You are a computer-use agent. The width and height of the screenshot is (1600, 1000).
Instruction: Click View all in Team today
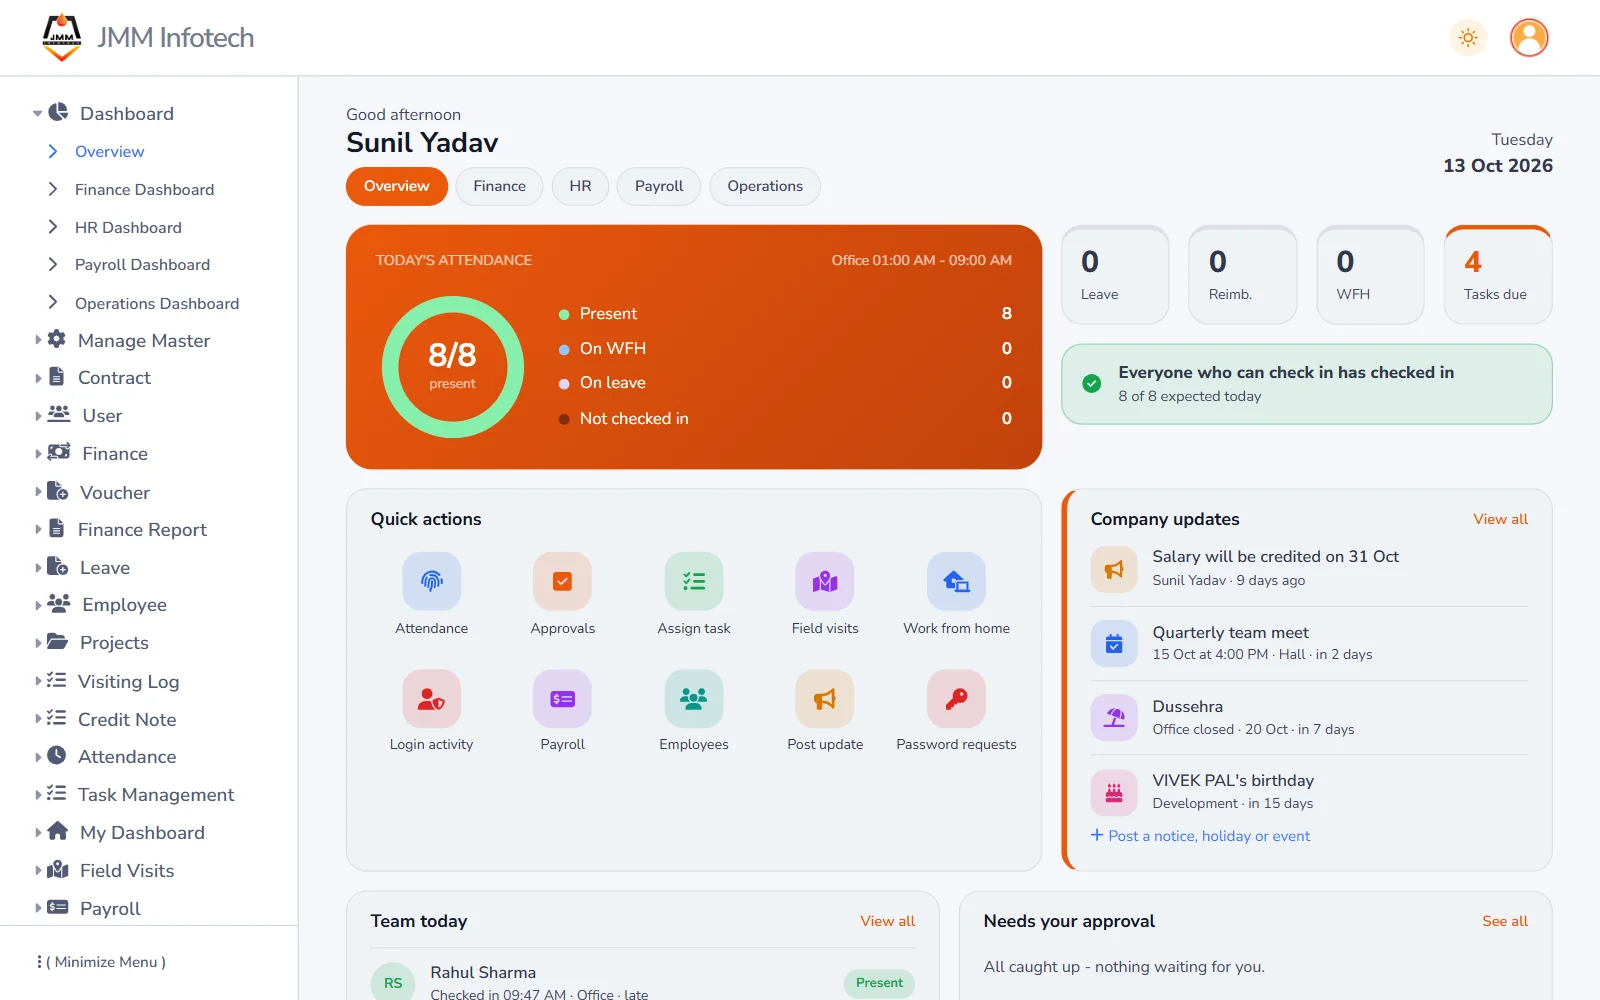[x=887, y=921]
